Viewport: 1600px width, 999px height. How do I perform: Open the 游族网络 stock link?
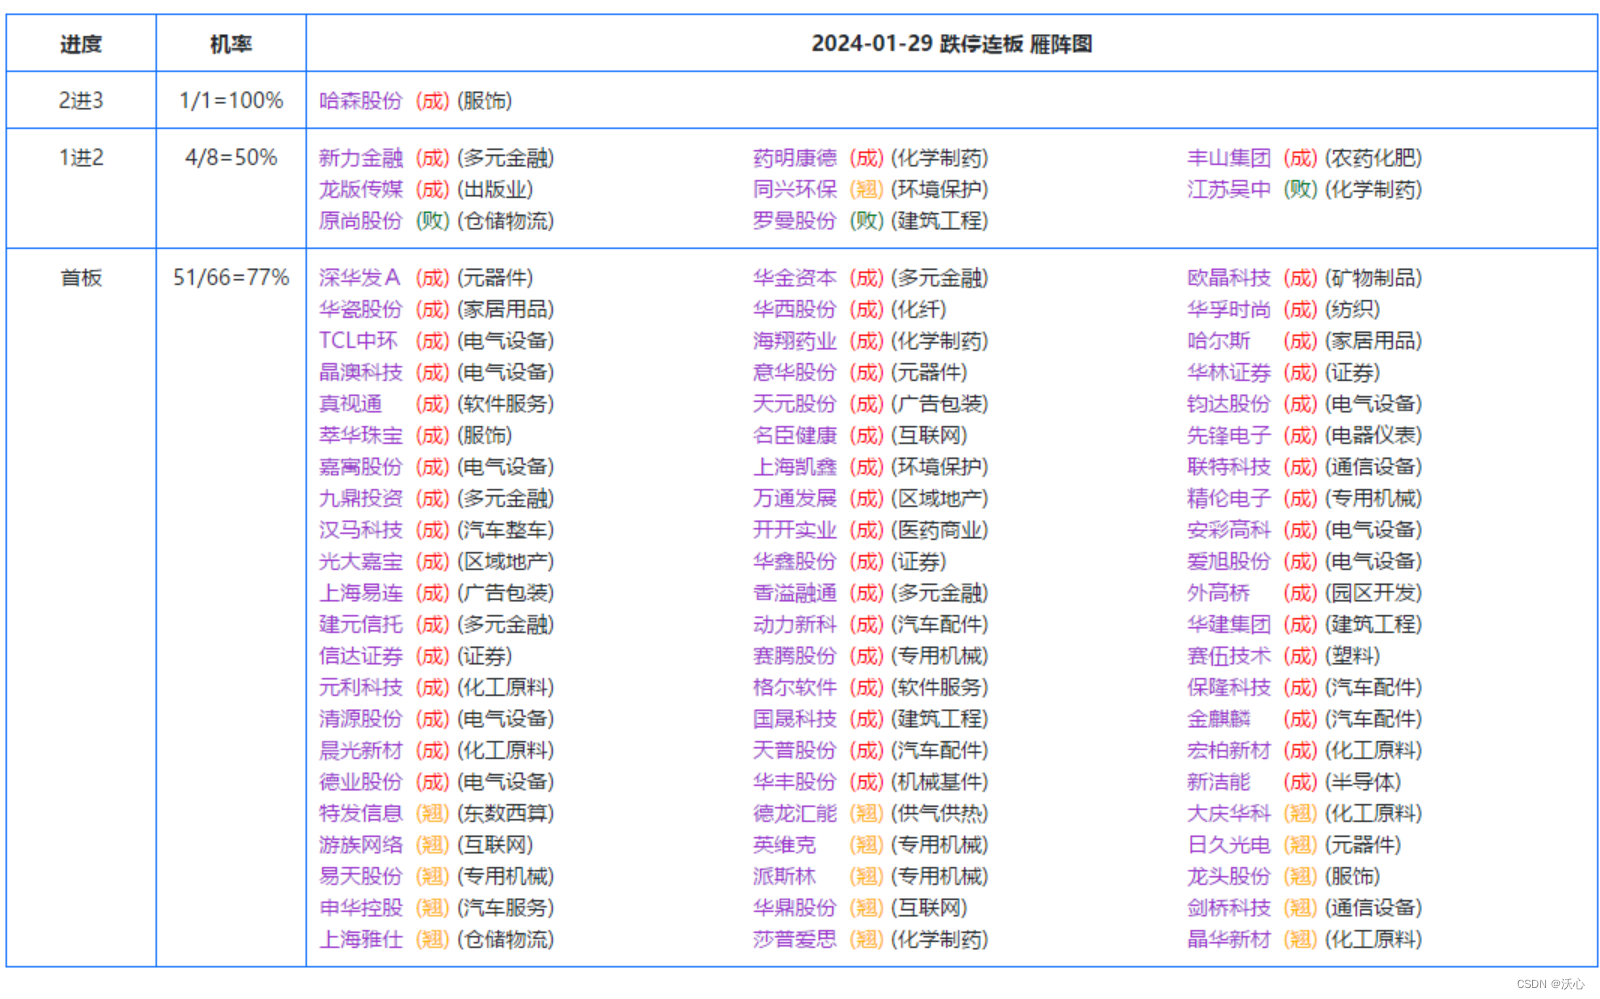click(x=360, y=845)
